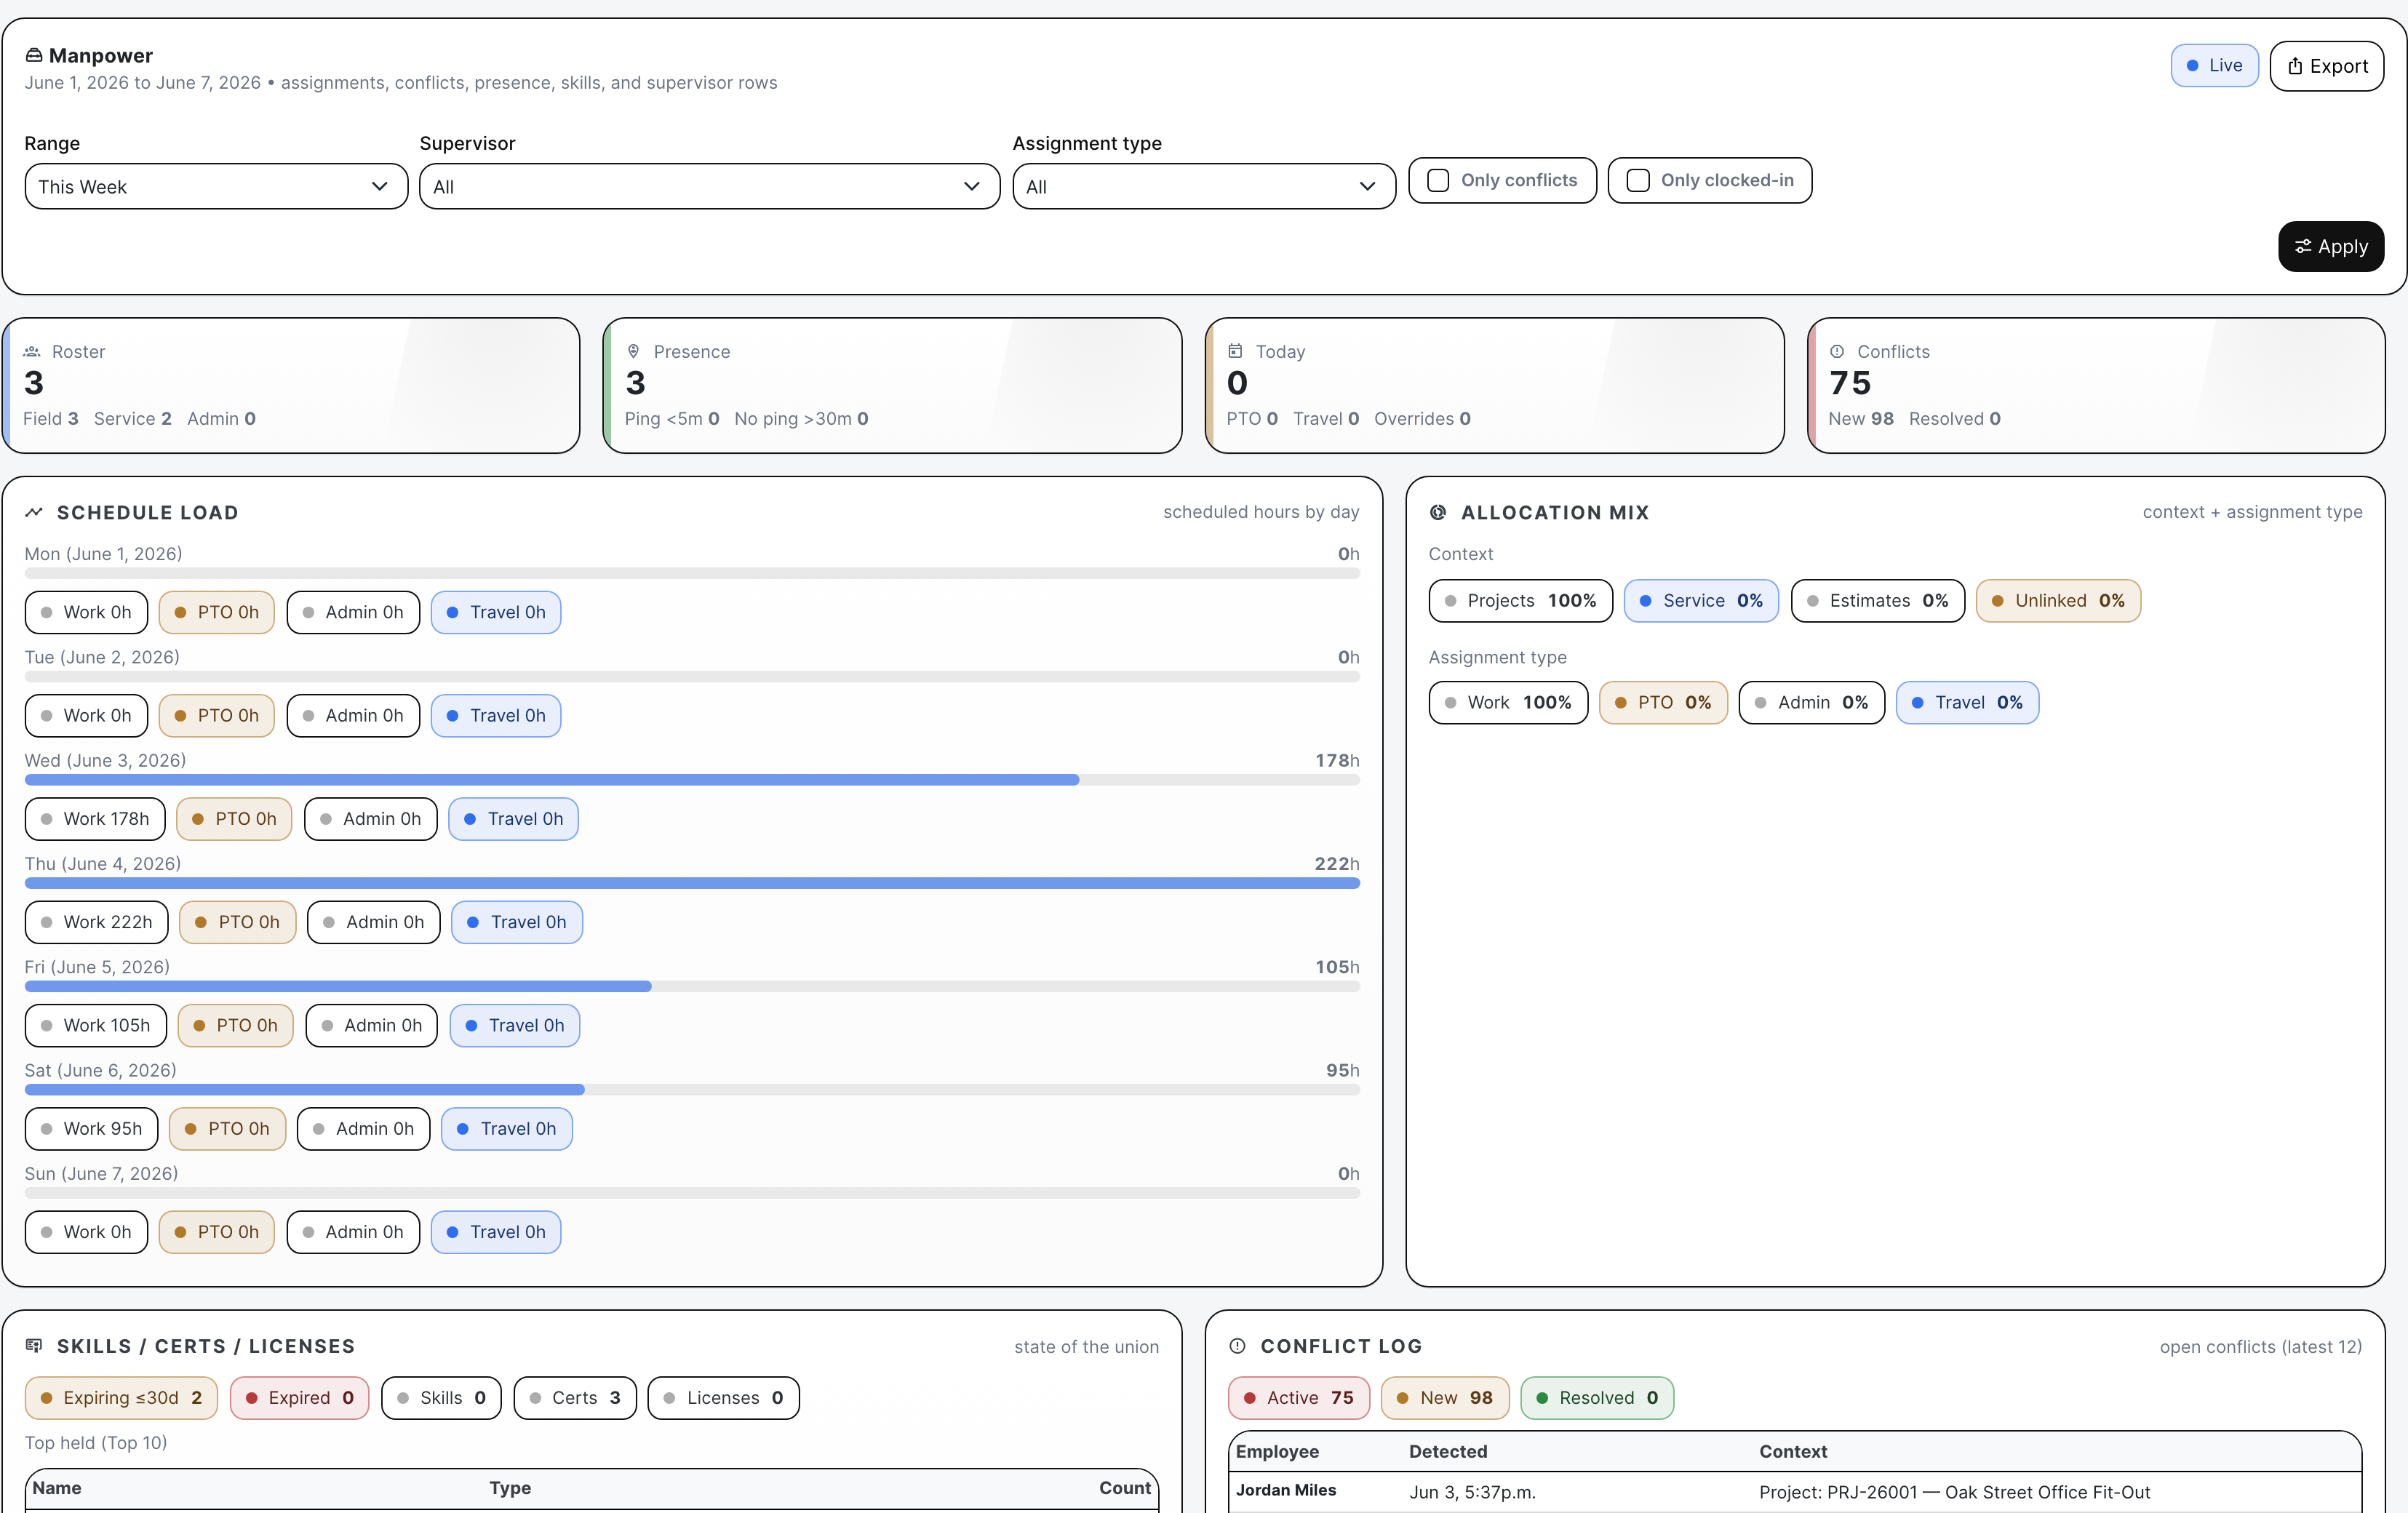This screenshot has width=2408, height=1513.
Task: Click the Employee column header
Action: click(x=1277, y=1452)
